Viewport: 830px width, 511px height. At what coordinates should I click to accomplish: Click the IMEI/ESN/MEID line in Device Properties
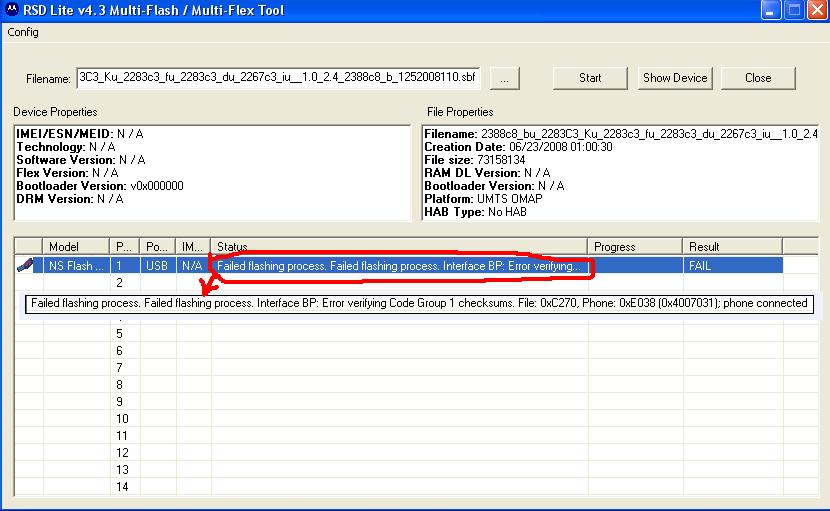coord(80,133)
